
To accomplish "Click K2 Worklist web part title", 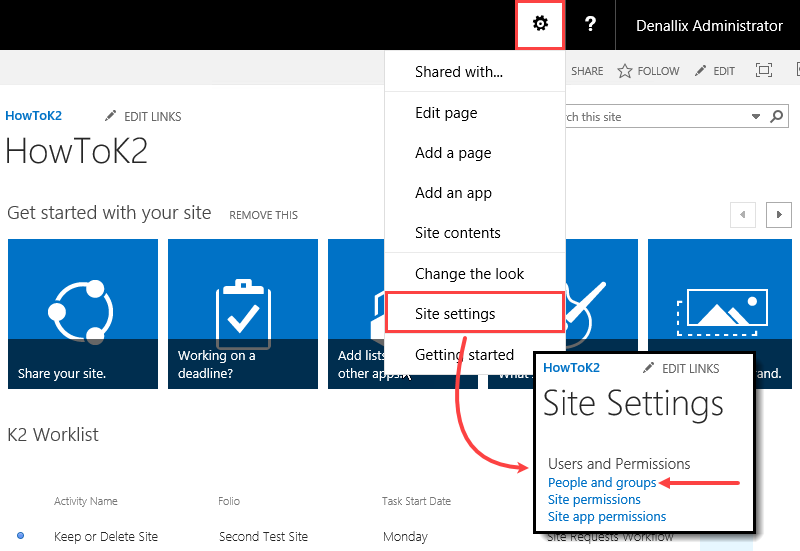I will click(53, 434).
